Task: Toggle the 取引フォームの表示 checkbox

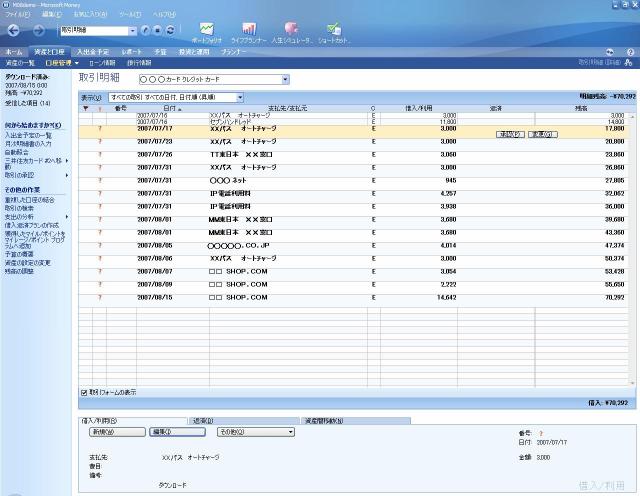Action: [84, 393]
